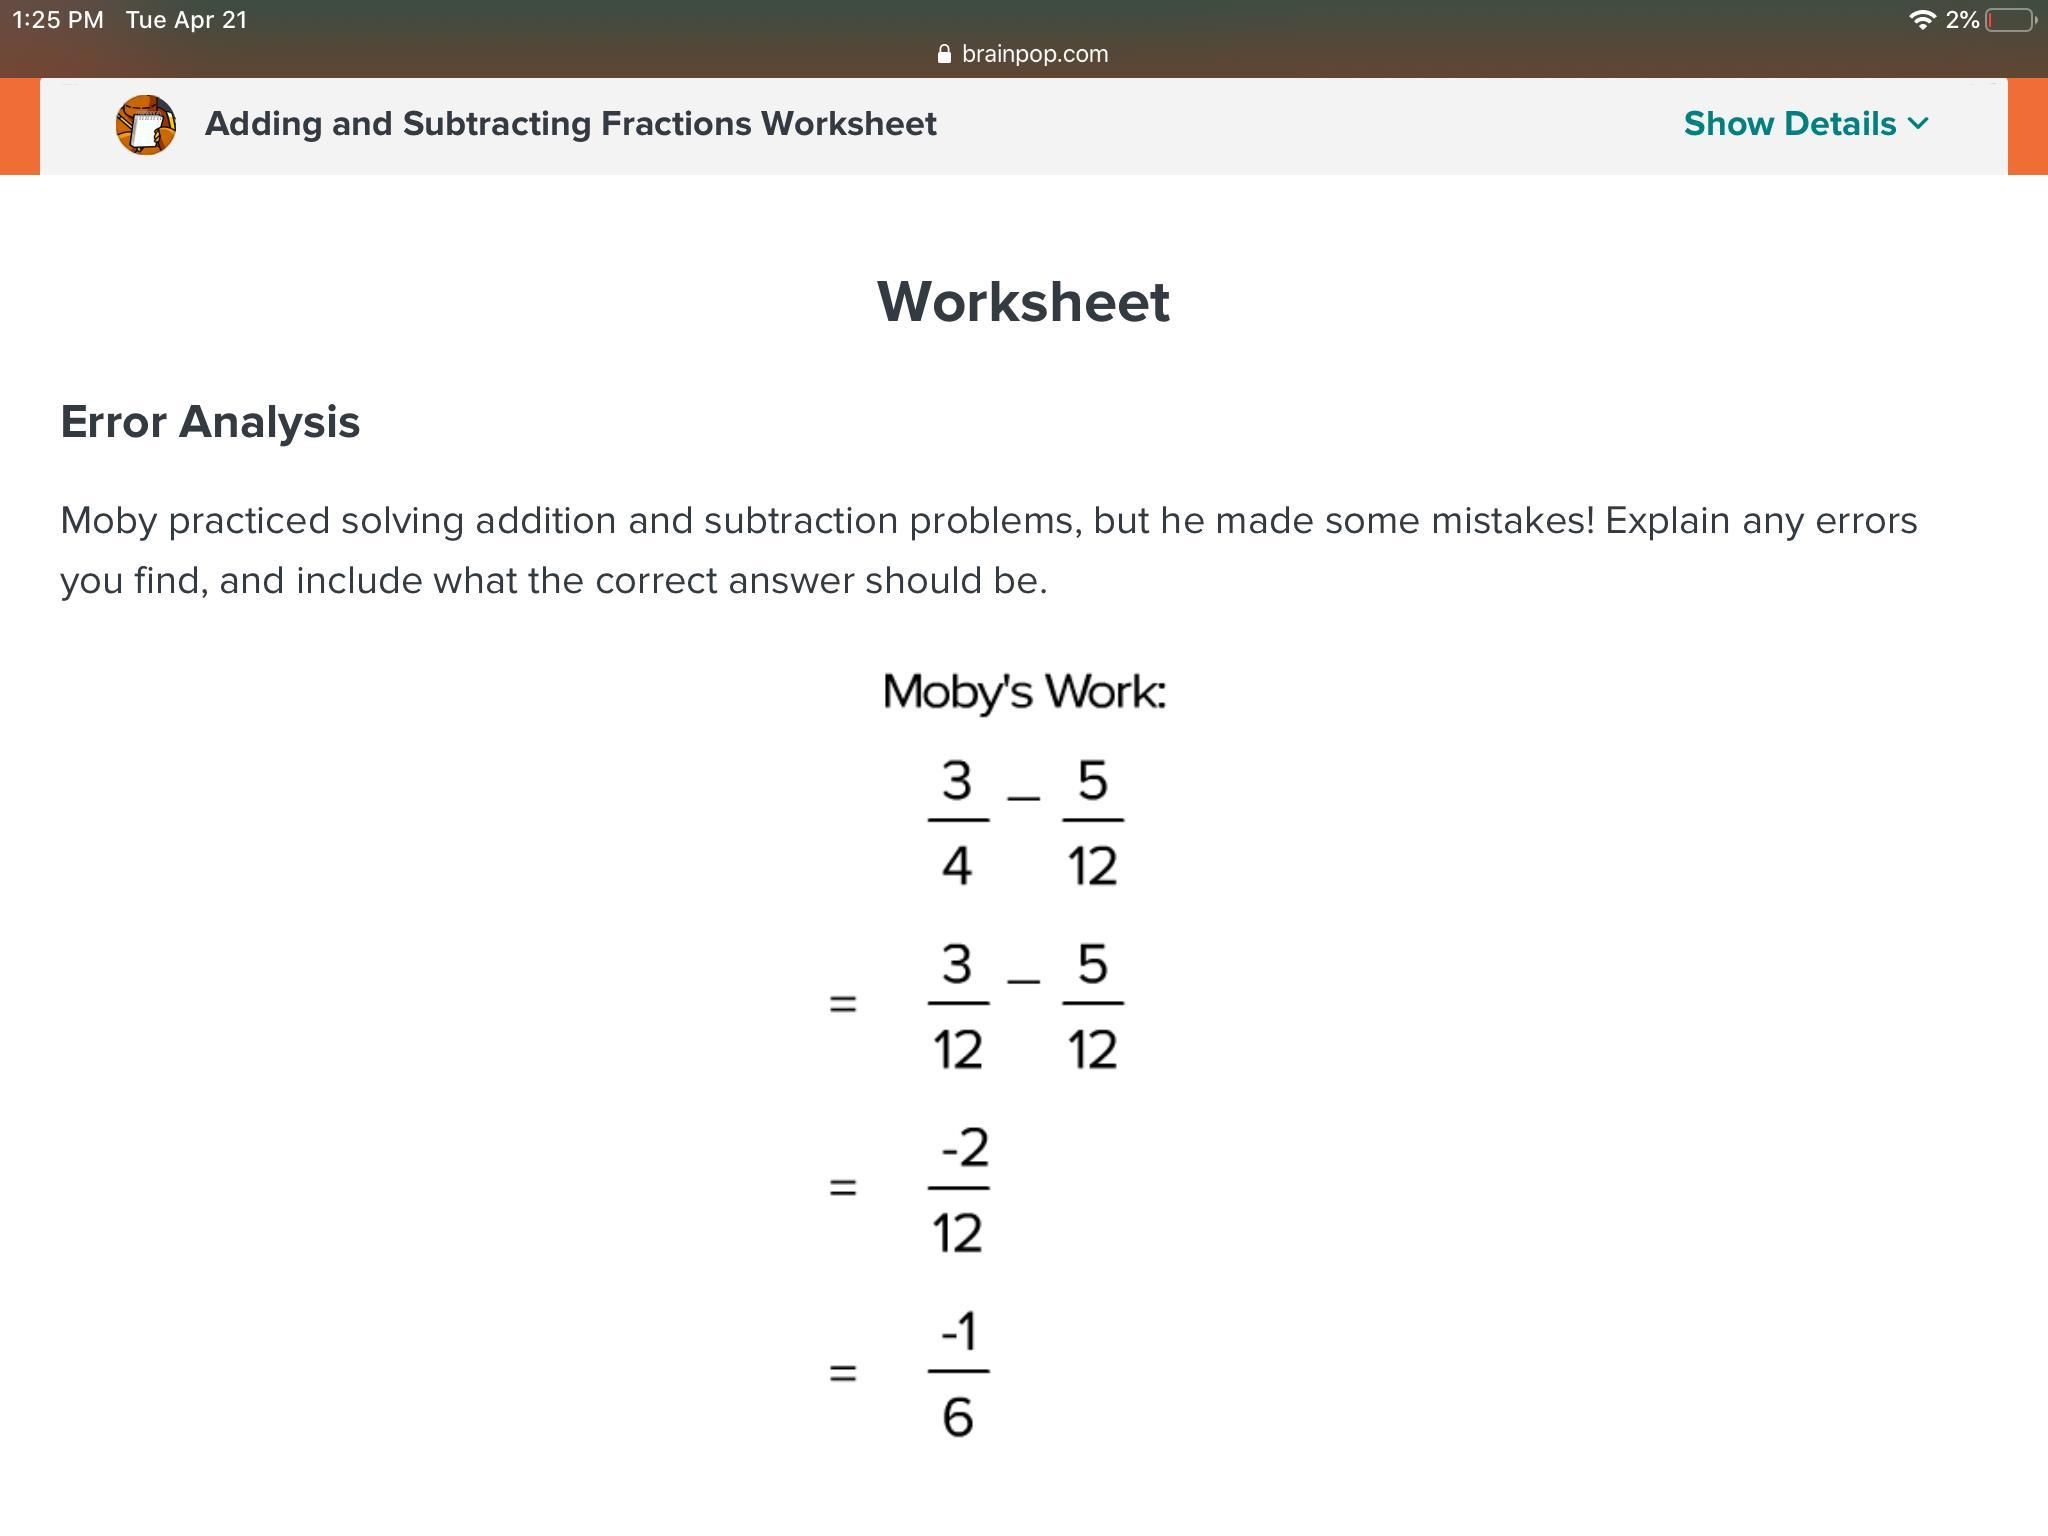Click the Error Analysis heading
Viewport: 2048px width, 1536px height.
pyautogui.click(x=210, y=422)
